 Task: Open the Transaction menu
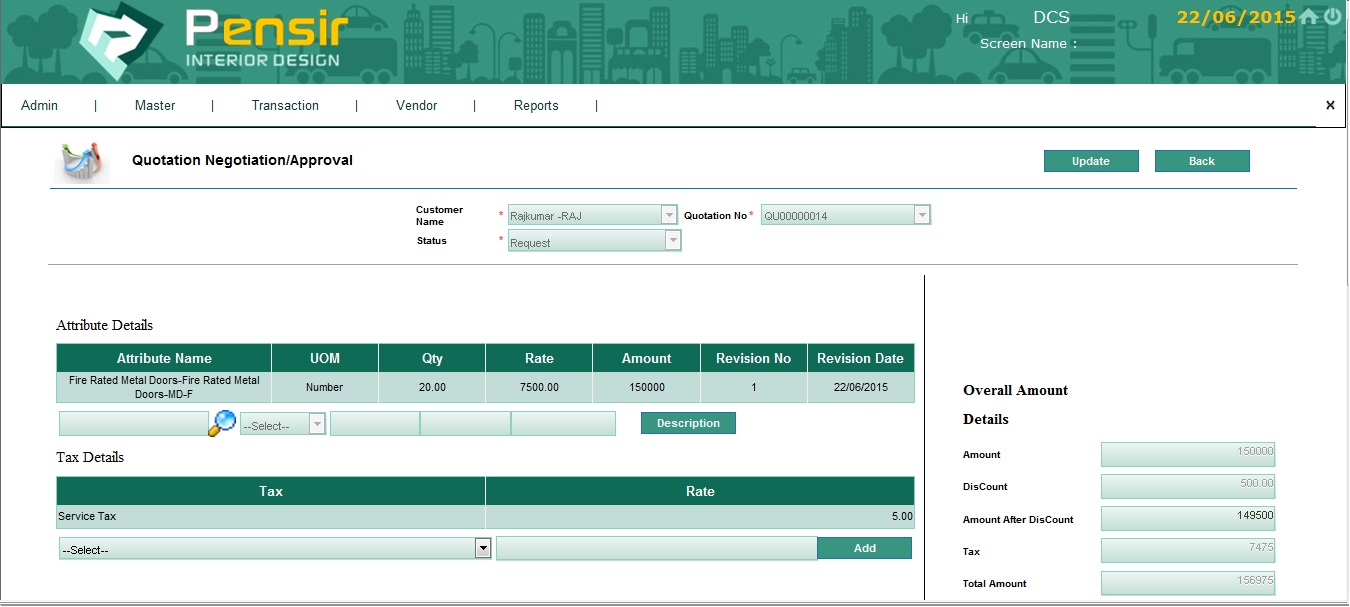pos(285,106)
